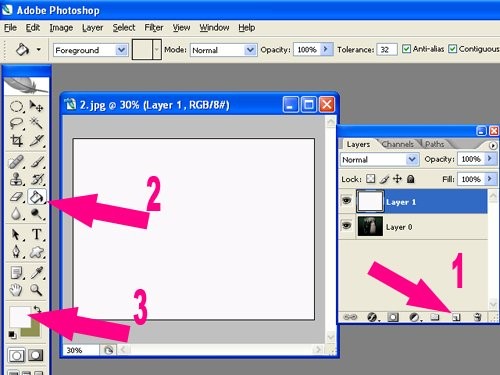Screen dimensions: 500x375
Task: Select the Magic Wand tool
Action: pyautogui.click(x=36, y=123)
